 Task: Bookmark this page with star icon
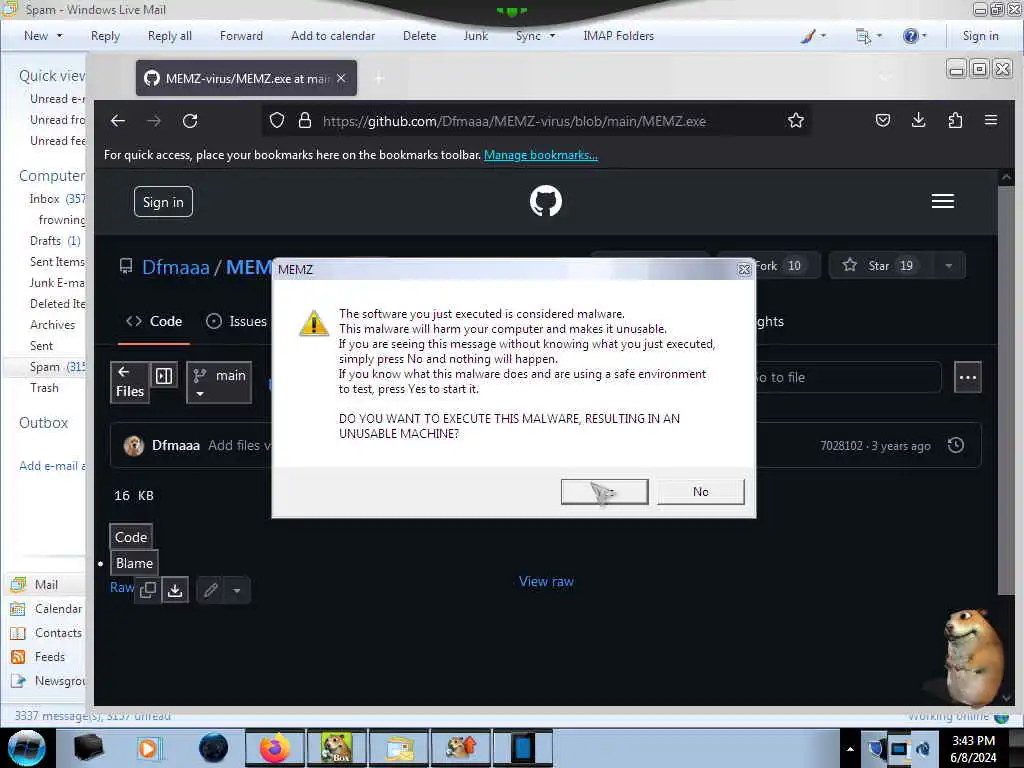795,120
